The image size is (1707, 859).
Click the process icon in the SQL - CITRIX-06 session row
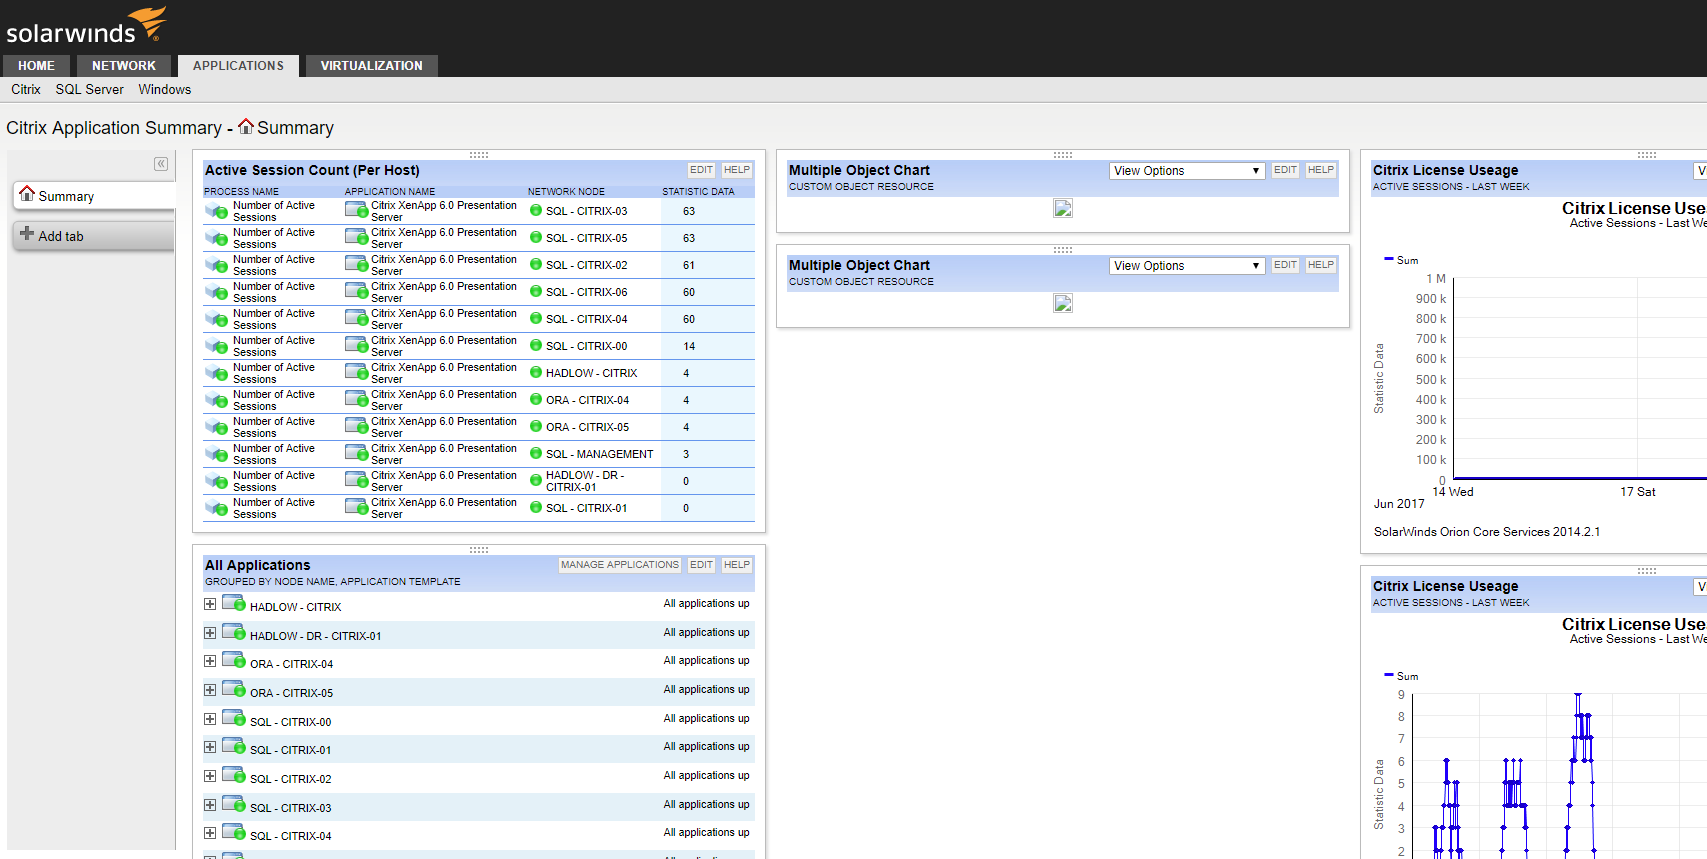217,292
